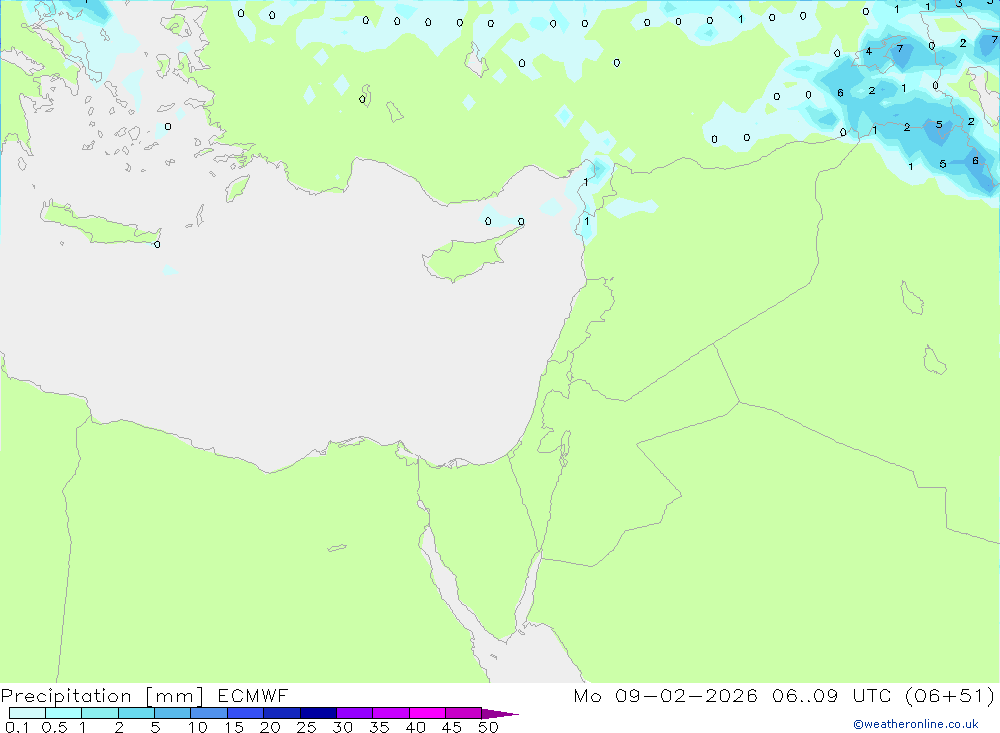Click the '06..09 UTC' time text
Screen dimensions: 1000x733
point(832,695)
